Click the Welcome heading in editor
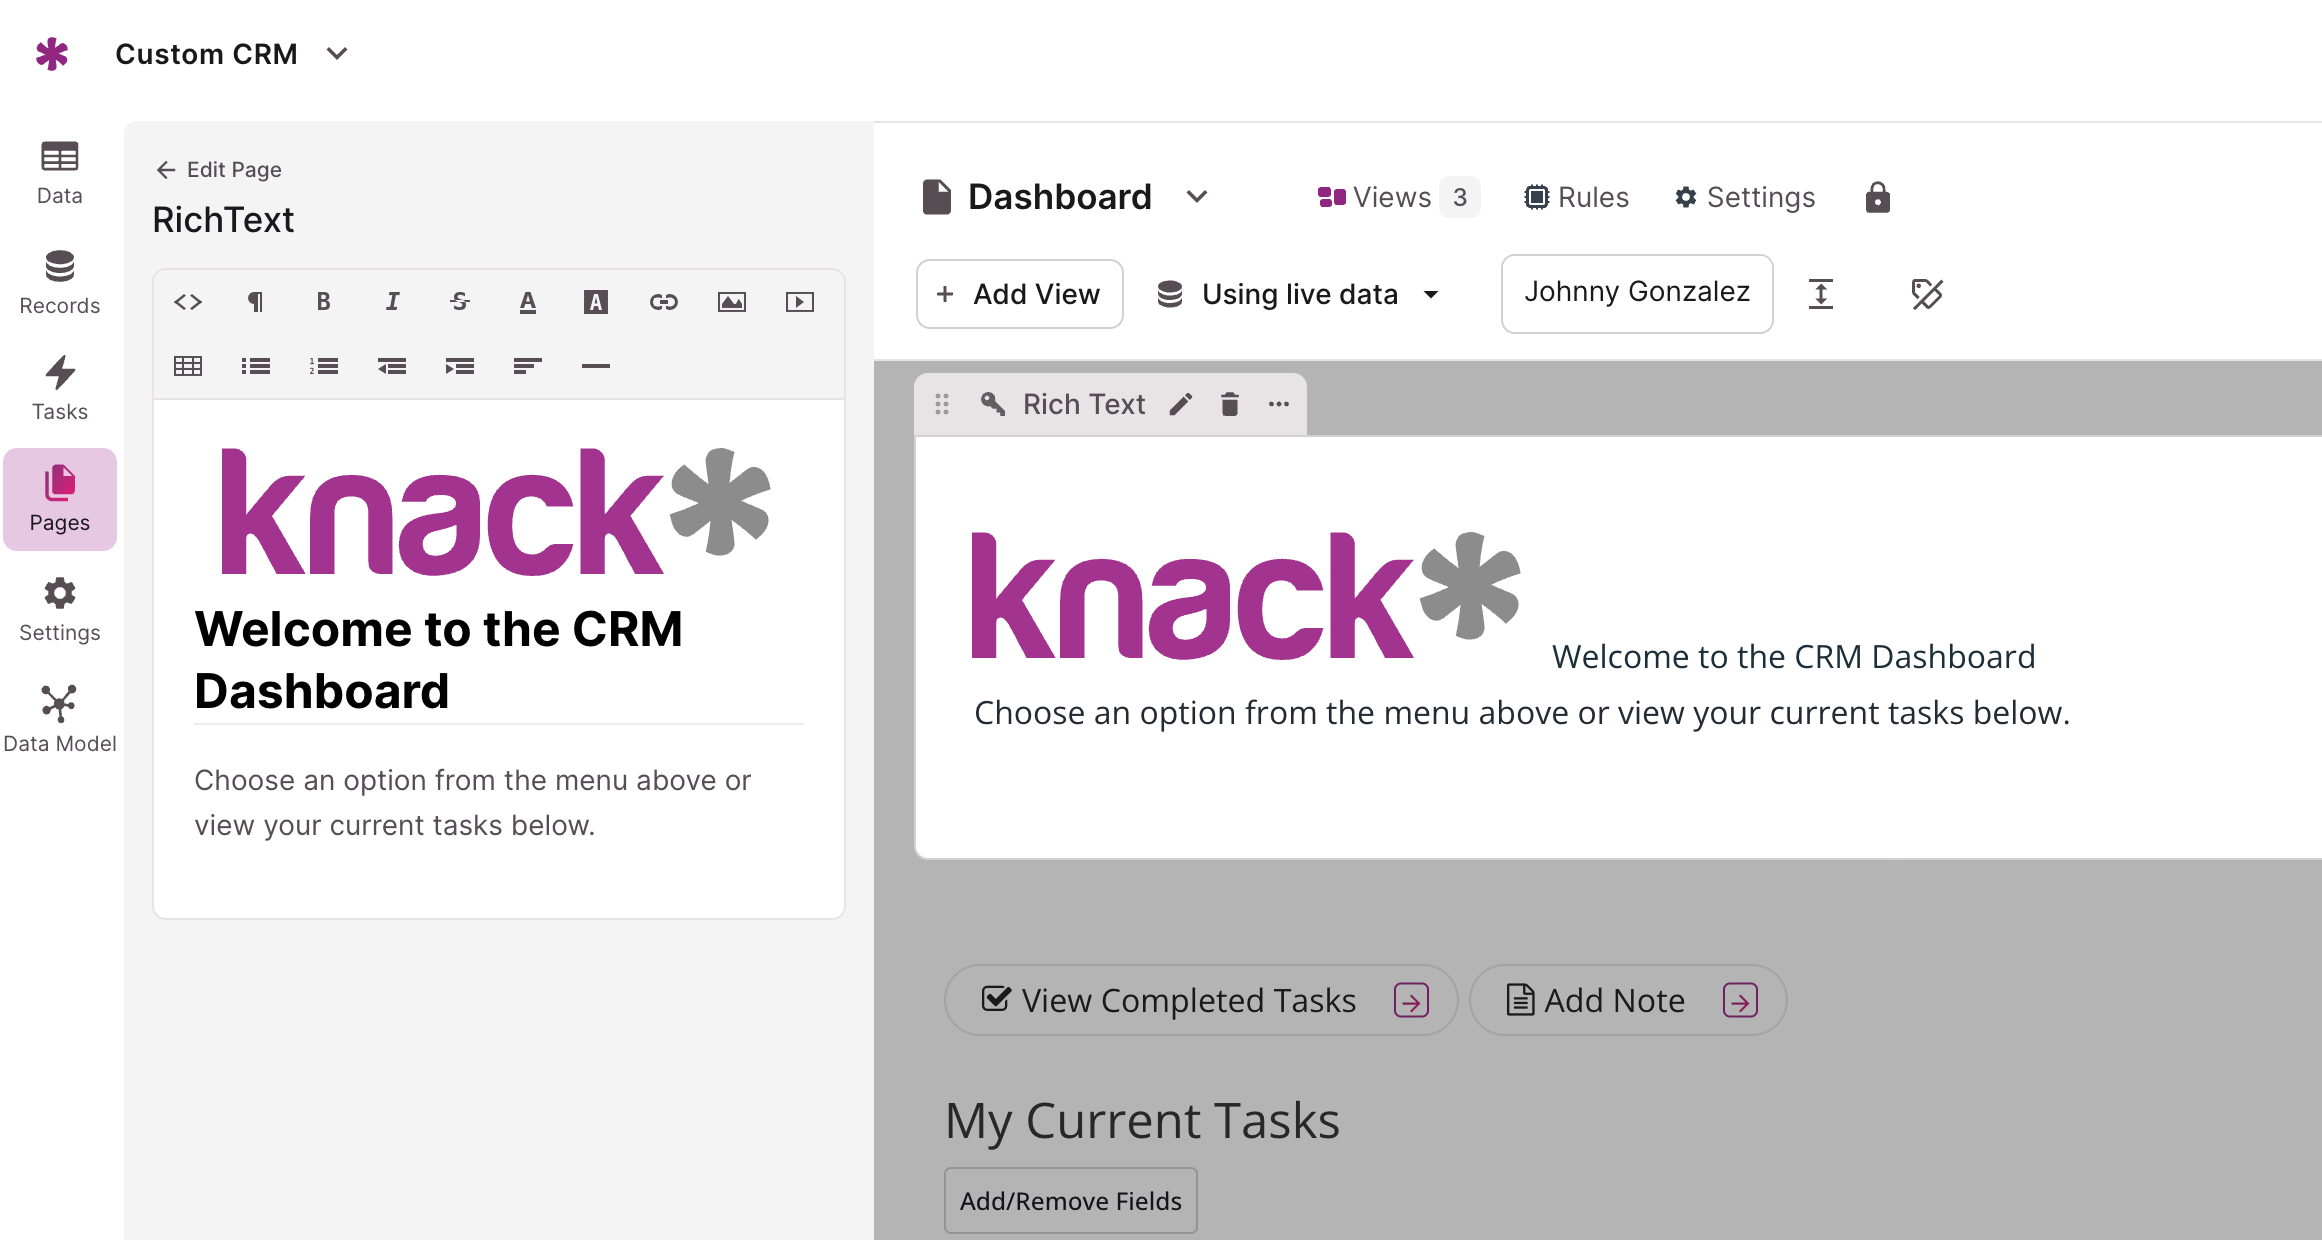This screenshot has height=1240, width=2322. click(439, 660)
